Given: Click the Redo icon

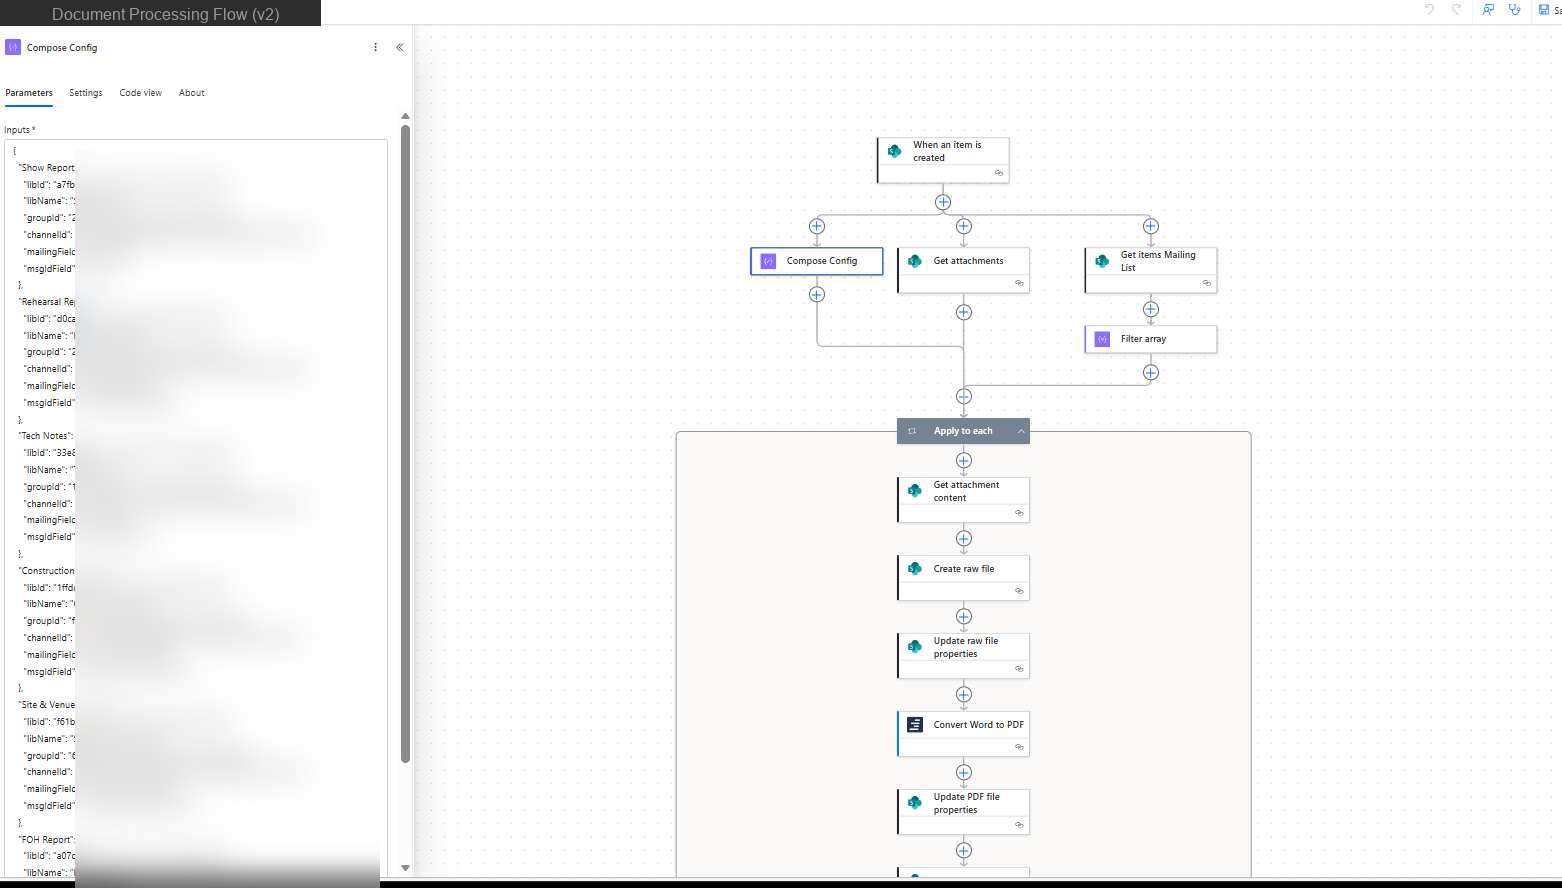Looking at the screenshot, I should coord(1456,10).
